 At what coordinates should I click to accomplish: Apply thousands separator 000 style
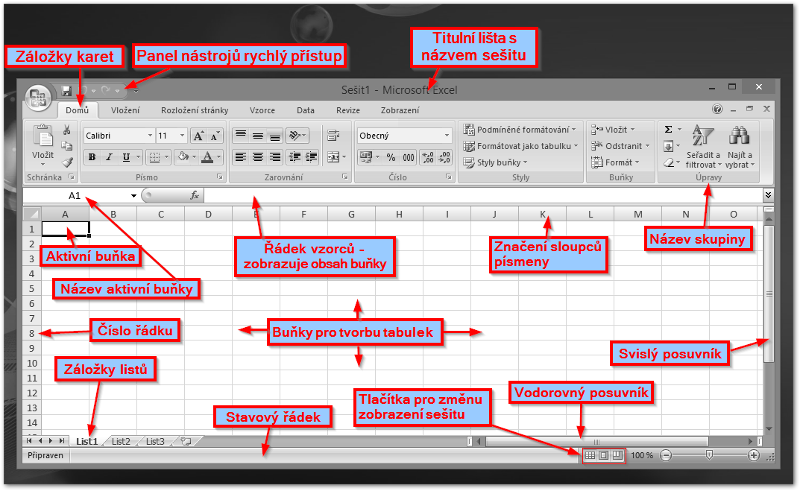[x=408, y=157]
